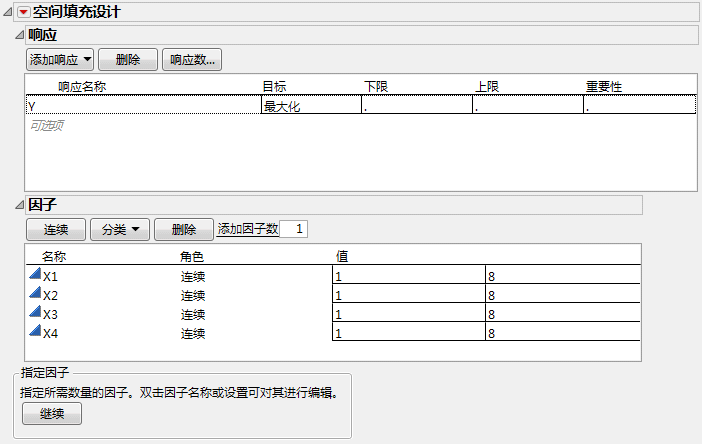Click the 连续 role cell for X4
702x444 pixels.
click(x=193, y=333)
